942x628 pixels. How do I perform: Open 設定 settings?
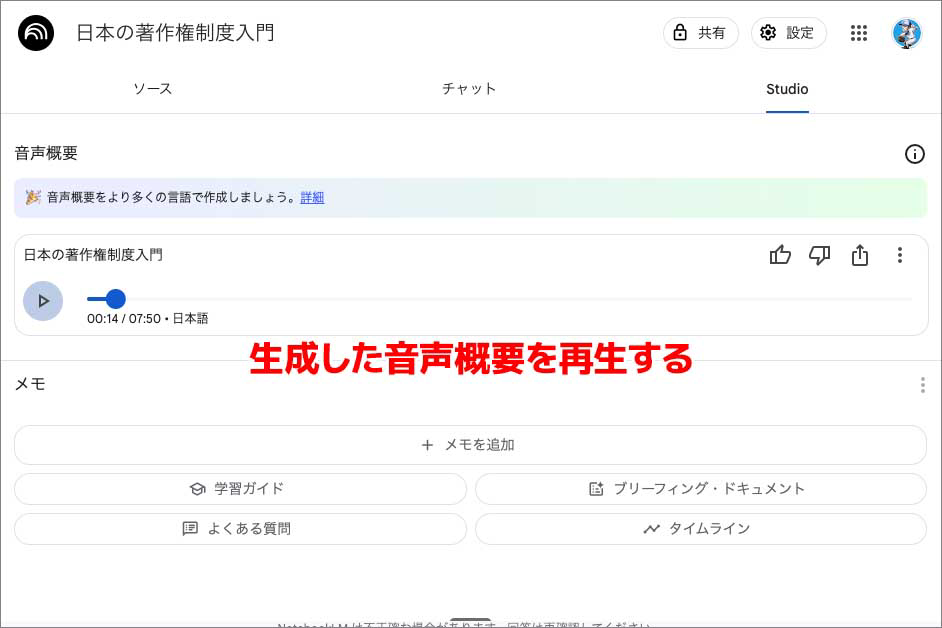click(x=788, y=33)
